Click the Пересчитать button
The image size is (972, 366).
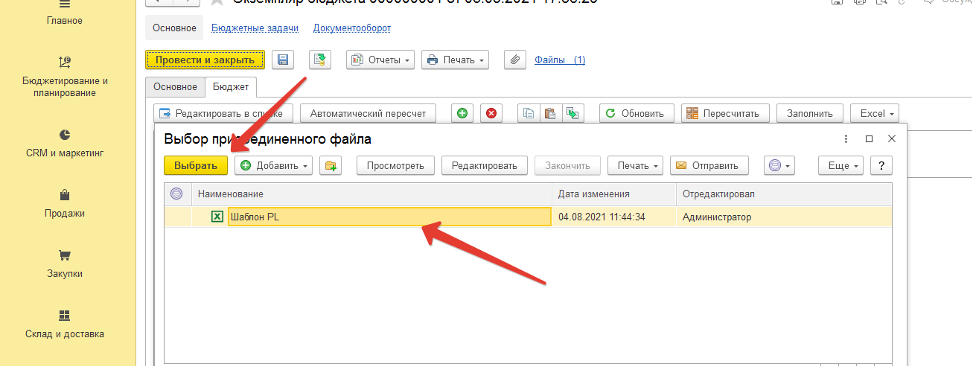pyautogui.click(x=725, y=114)
